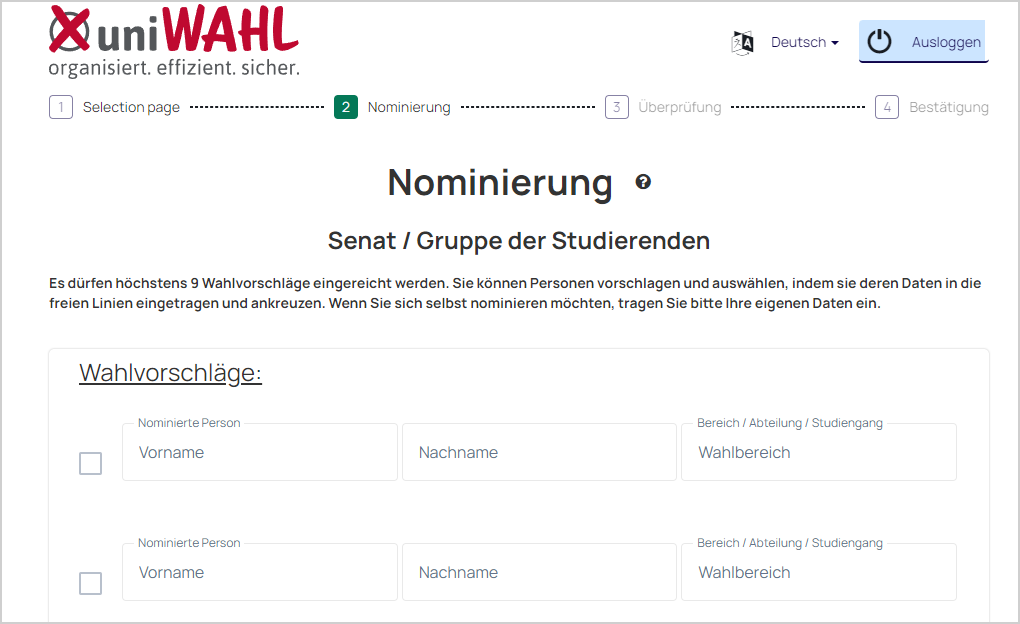This screenshot has height=624, width=1020.
Task: Click step number 1 box
Action: pyautogui.click(x=61, y=107)
